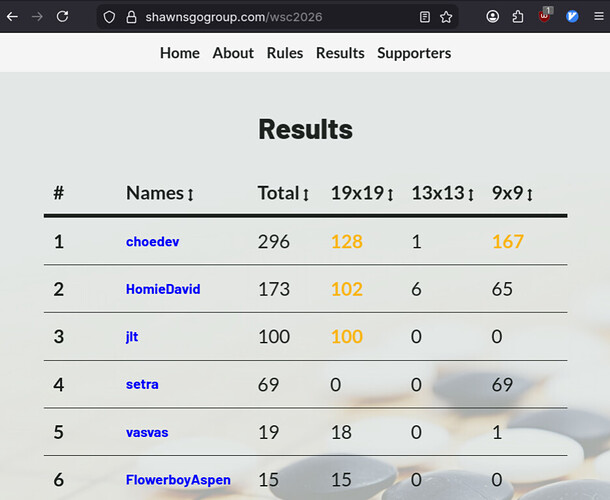Click choedev's total score 296
This screenshot has height=500, width=610.
(x=273, y=242)
